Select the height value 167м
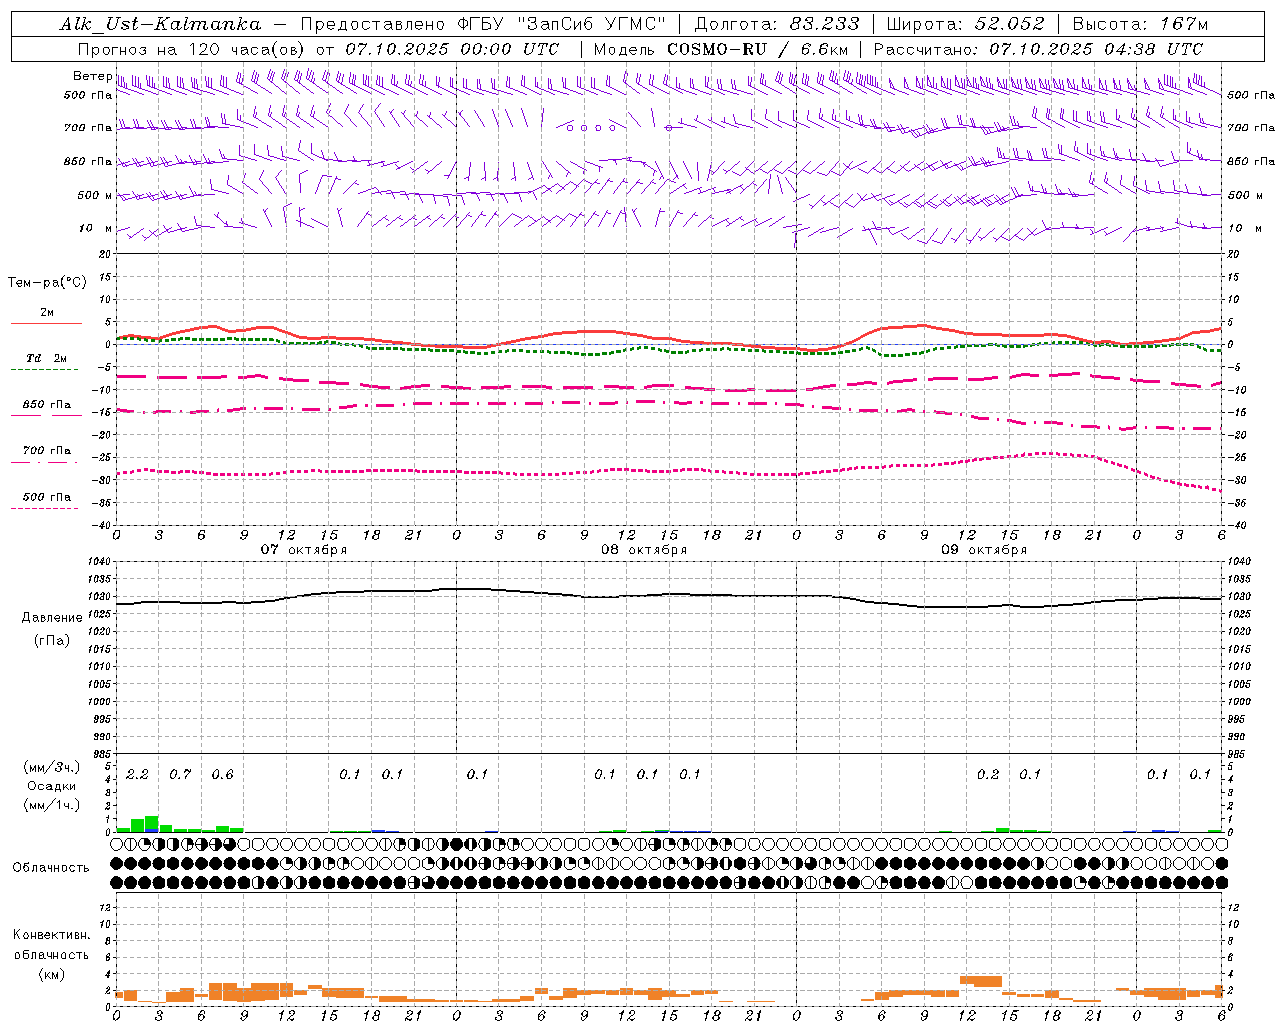1280x1024 pixels. (1184, 24)
